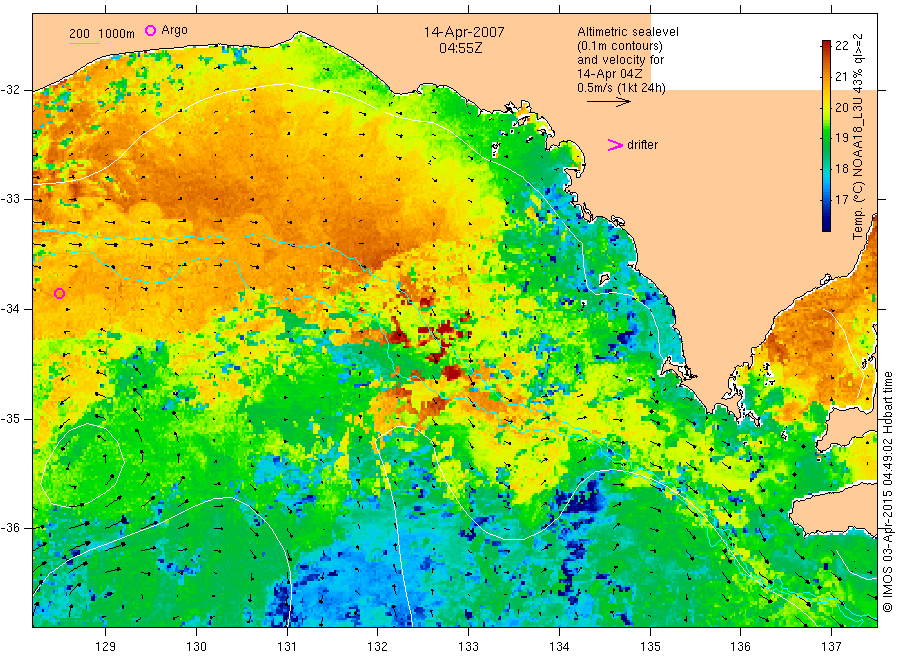900x660 pixels.
Task: Click the -32 latitude axis label
Action: pyautogui.click(x=10, y=90)
